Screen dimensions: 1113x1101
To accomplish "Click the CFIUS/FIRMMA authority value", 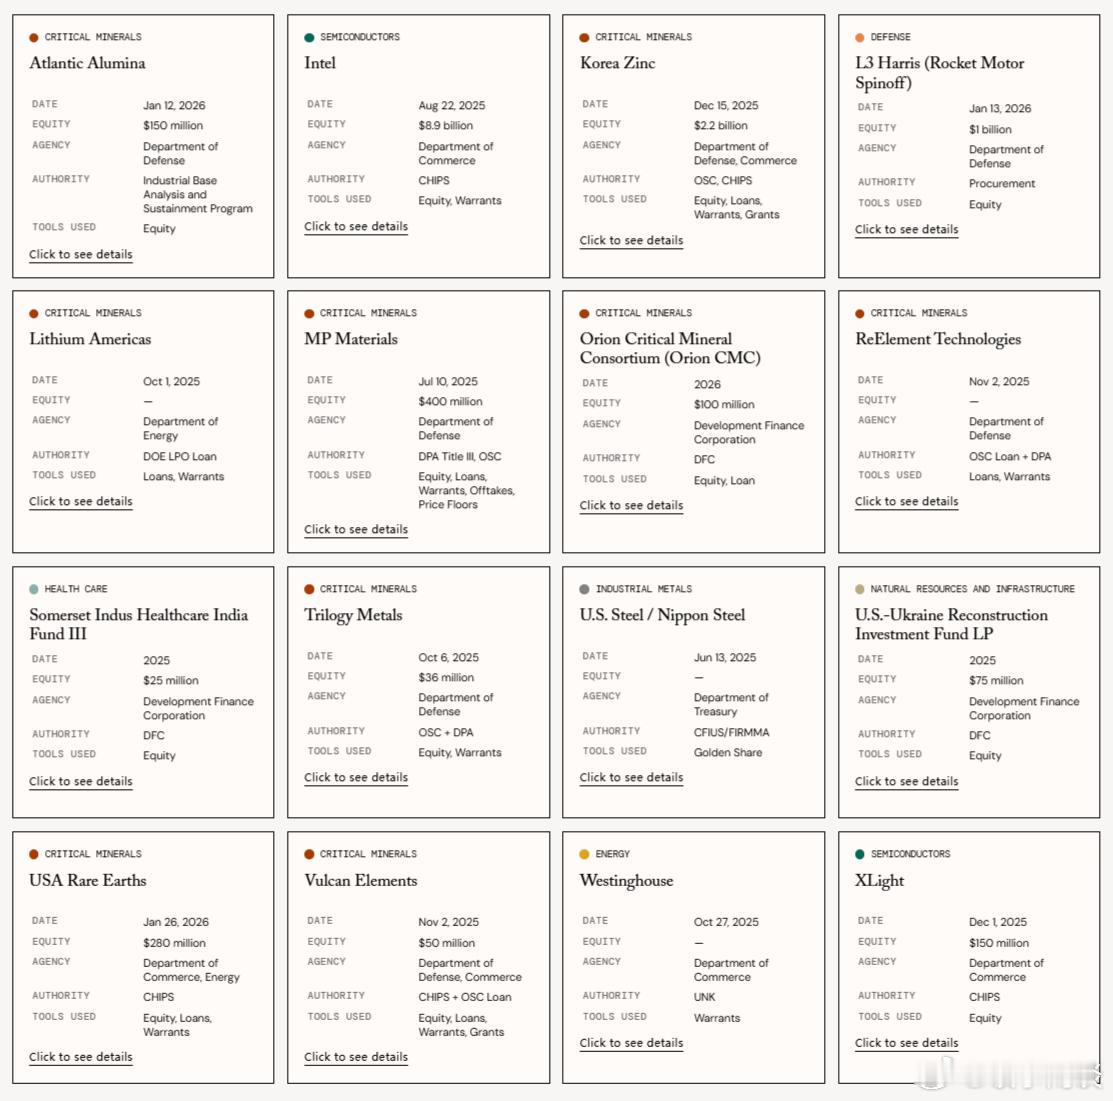I will click(731, 733).
